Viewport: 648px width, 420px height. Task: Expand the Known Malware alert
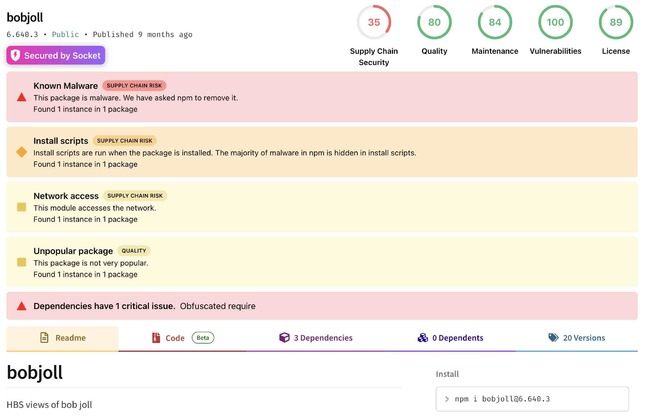coord(322,97)
